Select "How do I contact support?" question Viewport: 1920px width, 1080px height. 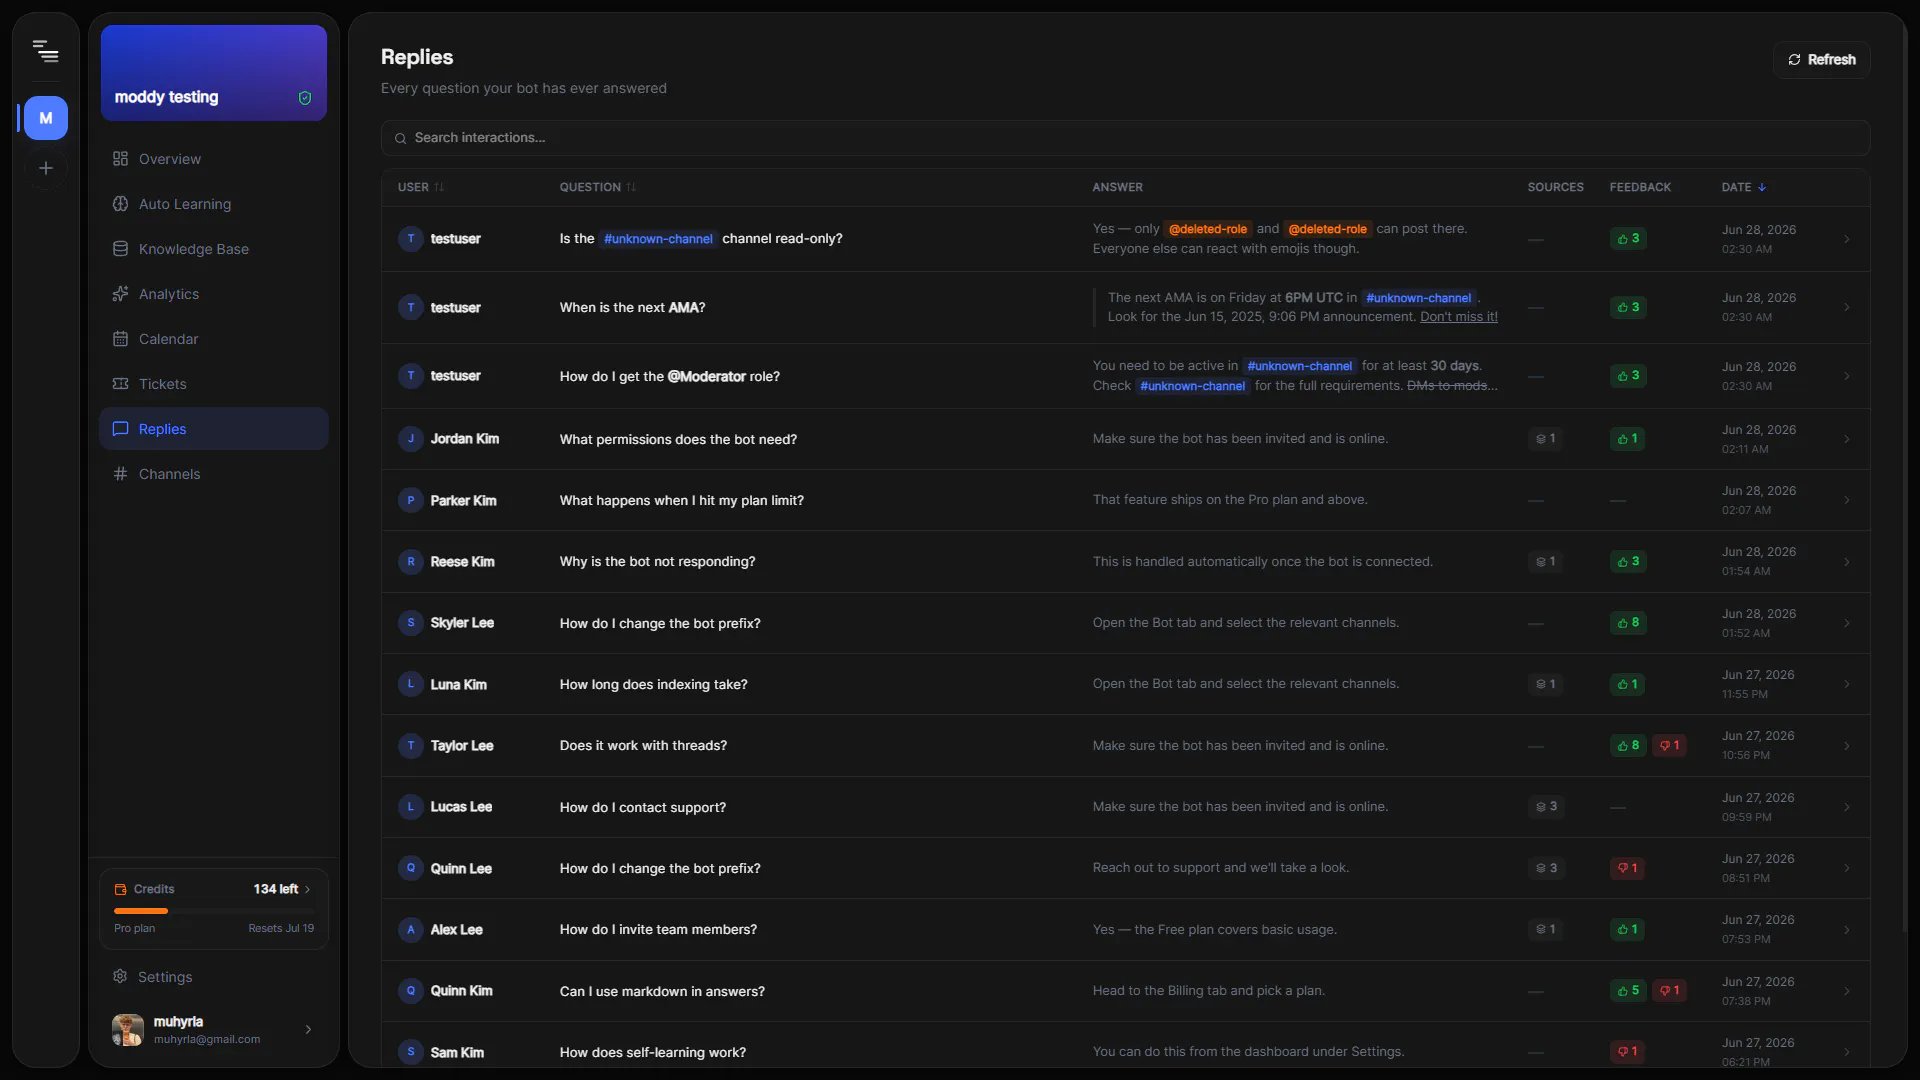click(642, 808)
